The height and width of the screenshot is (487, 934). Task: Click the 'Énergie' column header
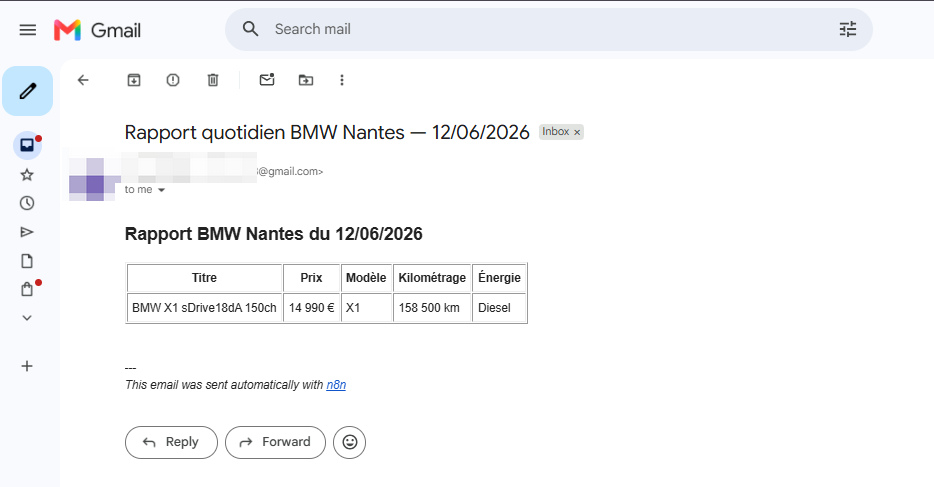point(499,278)
